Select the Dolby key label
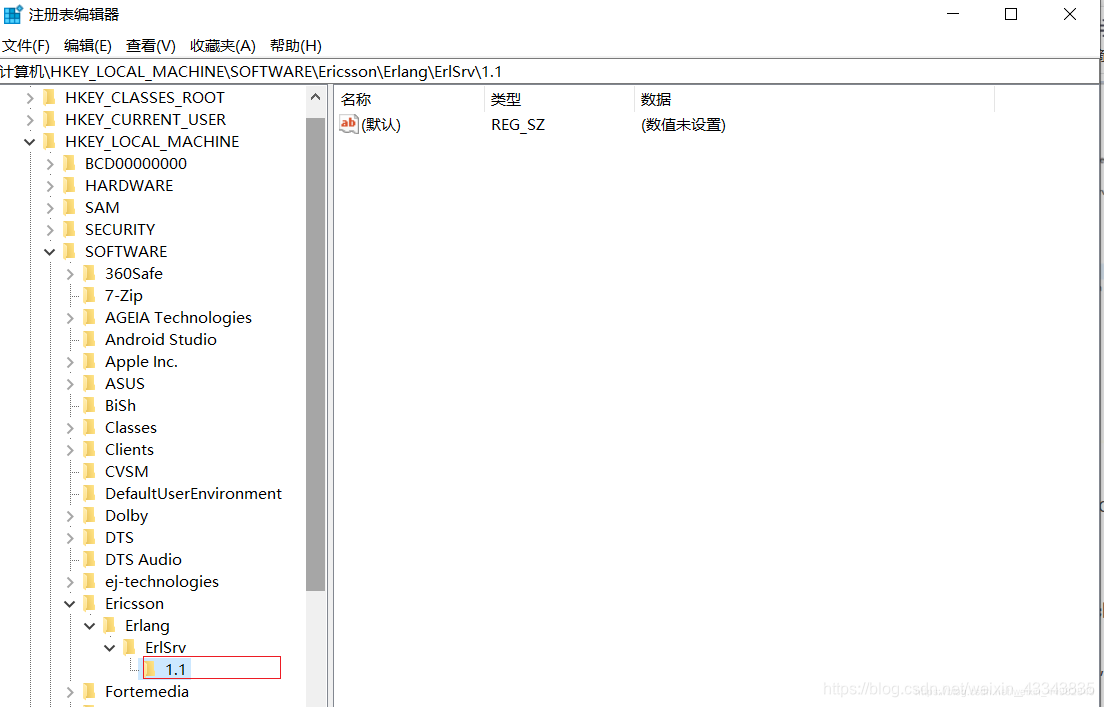The width and height of the screenshot is (1104, 707). pos(127,515)
